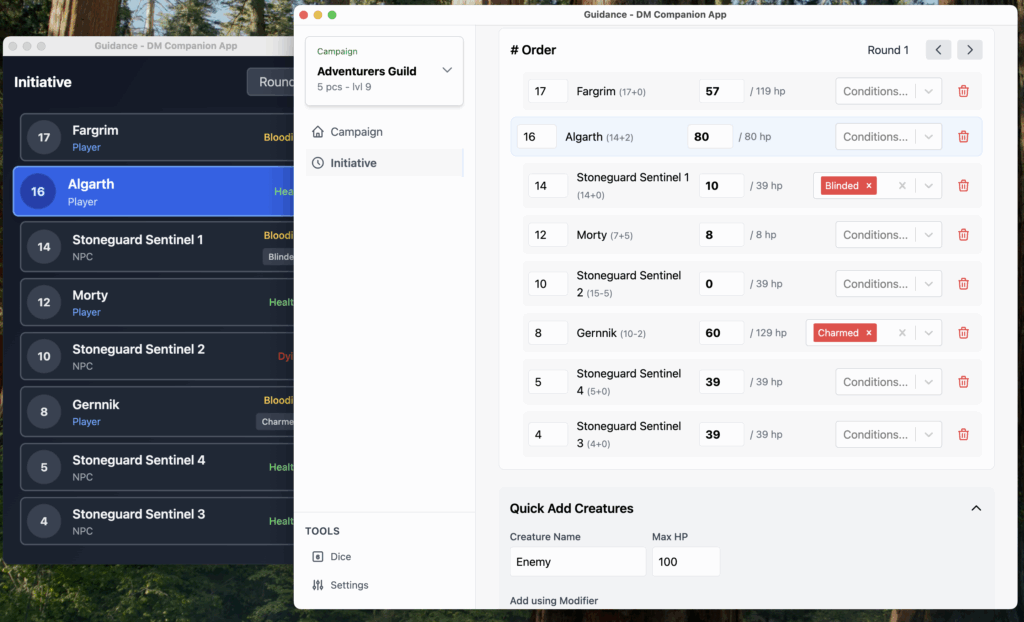Open Algarth's Conditions dropdown
Viewport: 1024px width, 622px height.
click(888, 137)
